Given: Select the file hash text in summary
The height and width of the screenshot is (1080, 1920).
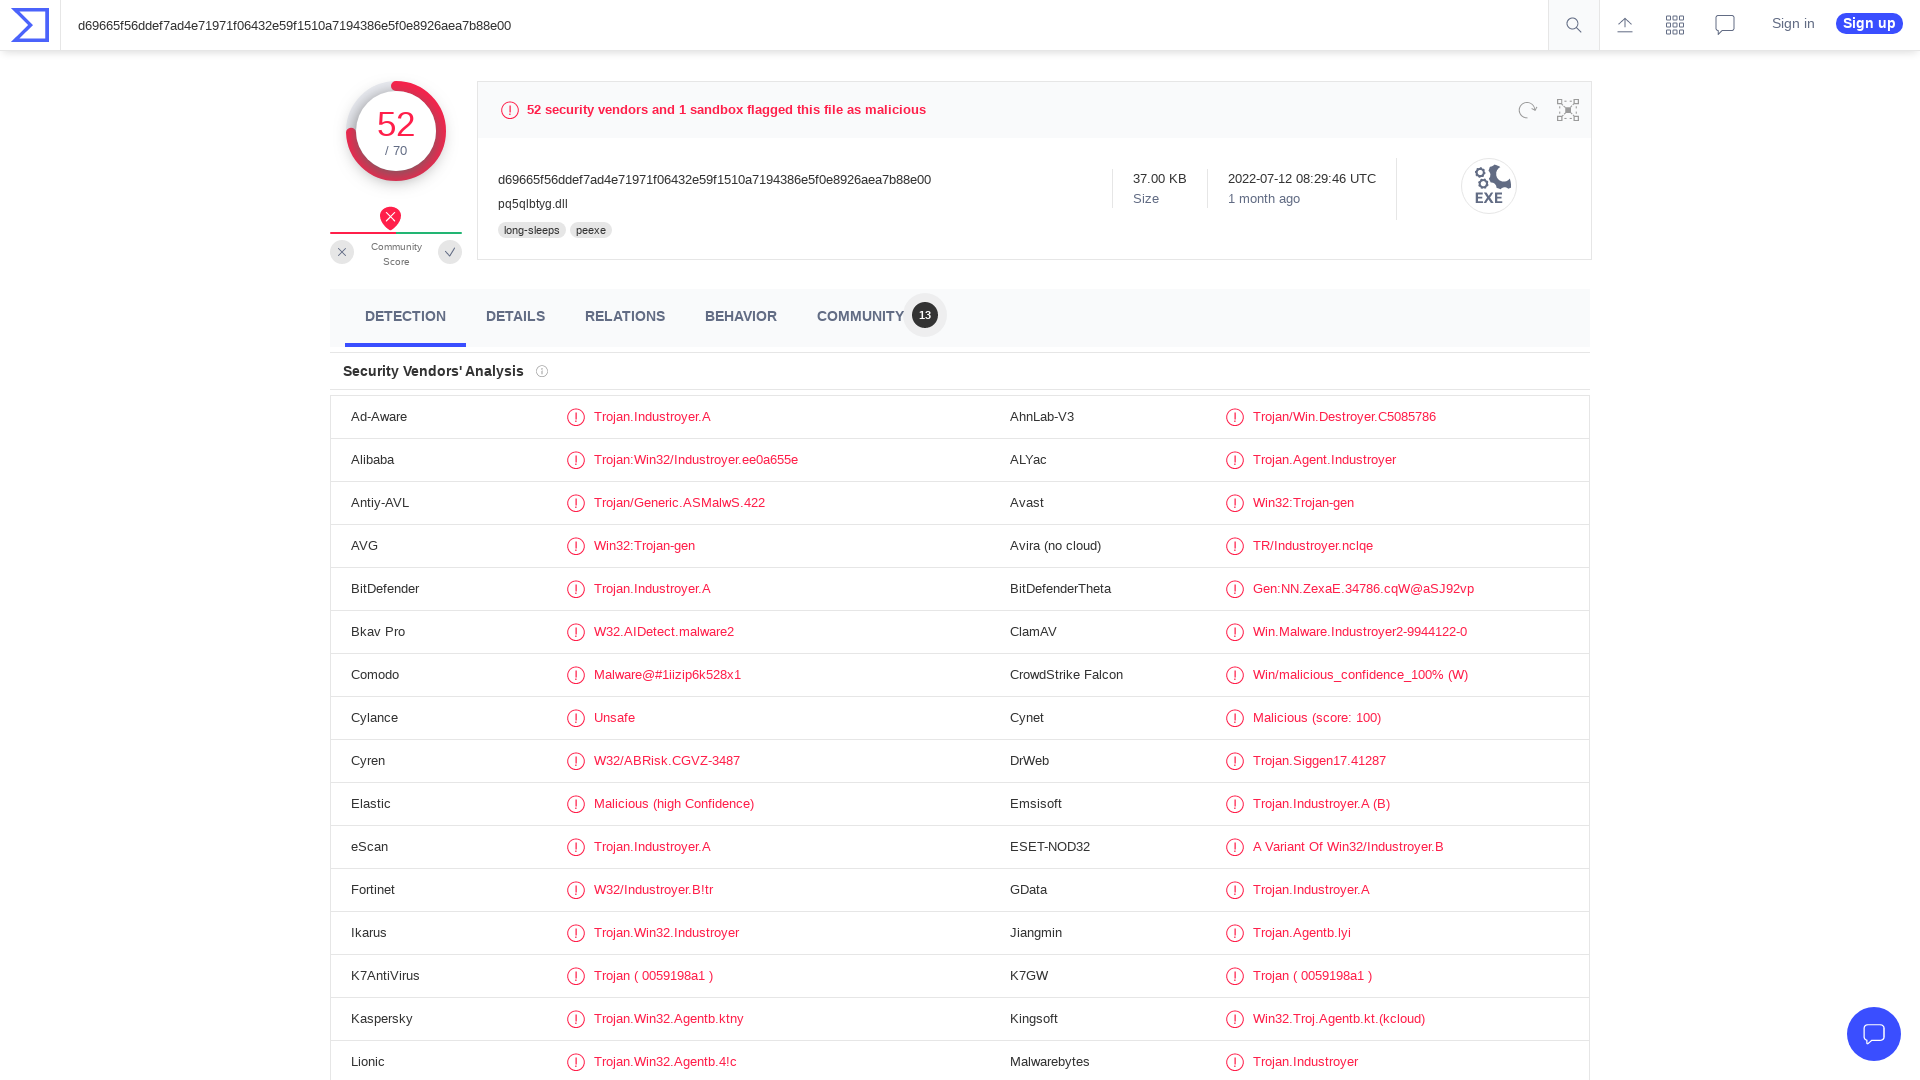Looking at the screenshot, I should [x=714, y=180].
